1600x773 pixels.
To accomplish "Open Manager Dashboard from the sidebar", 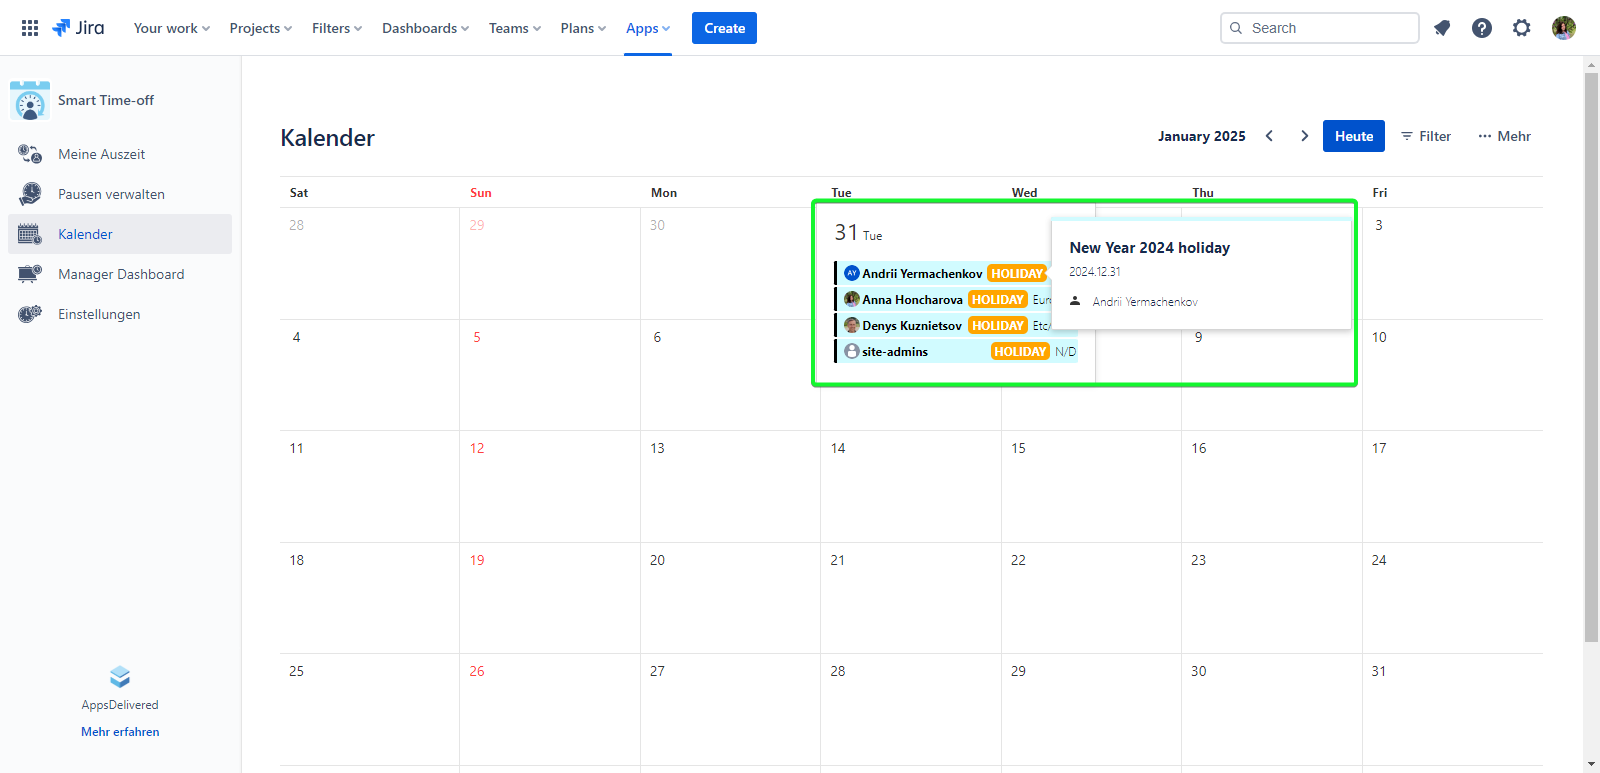I will (x=121, y=274).
